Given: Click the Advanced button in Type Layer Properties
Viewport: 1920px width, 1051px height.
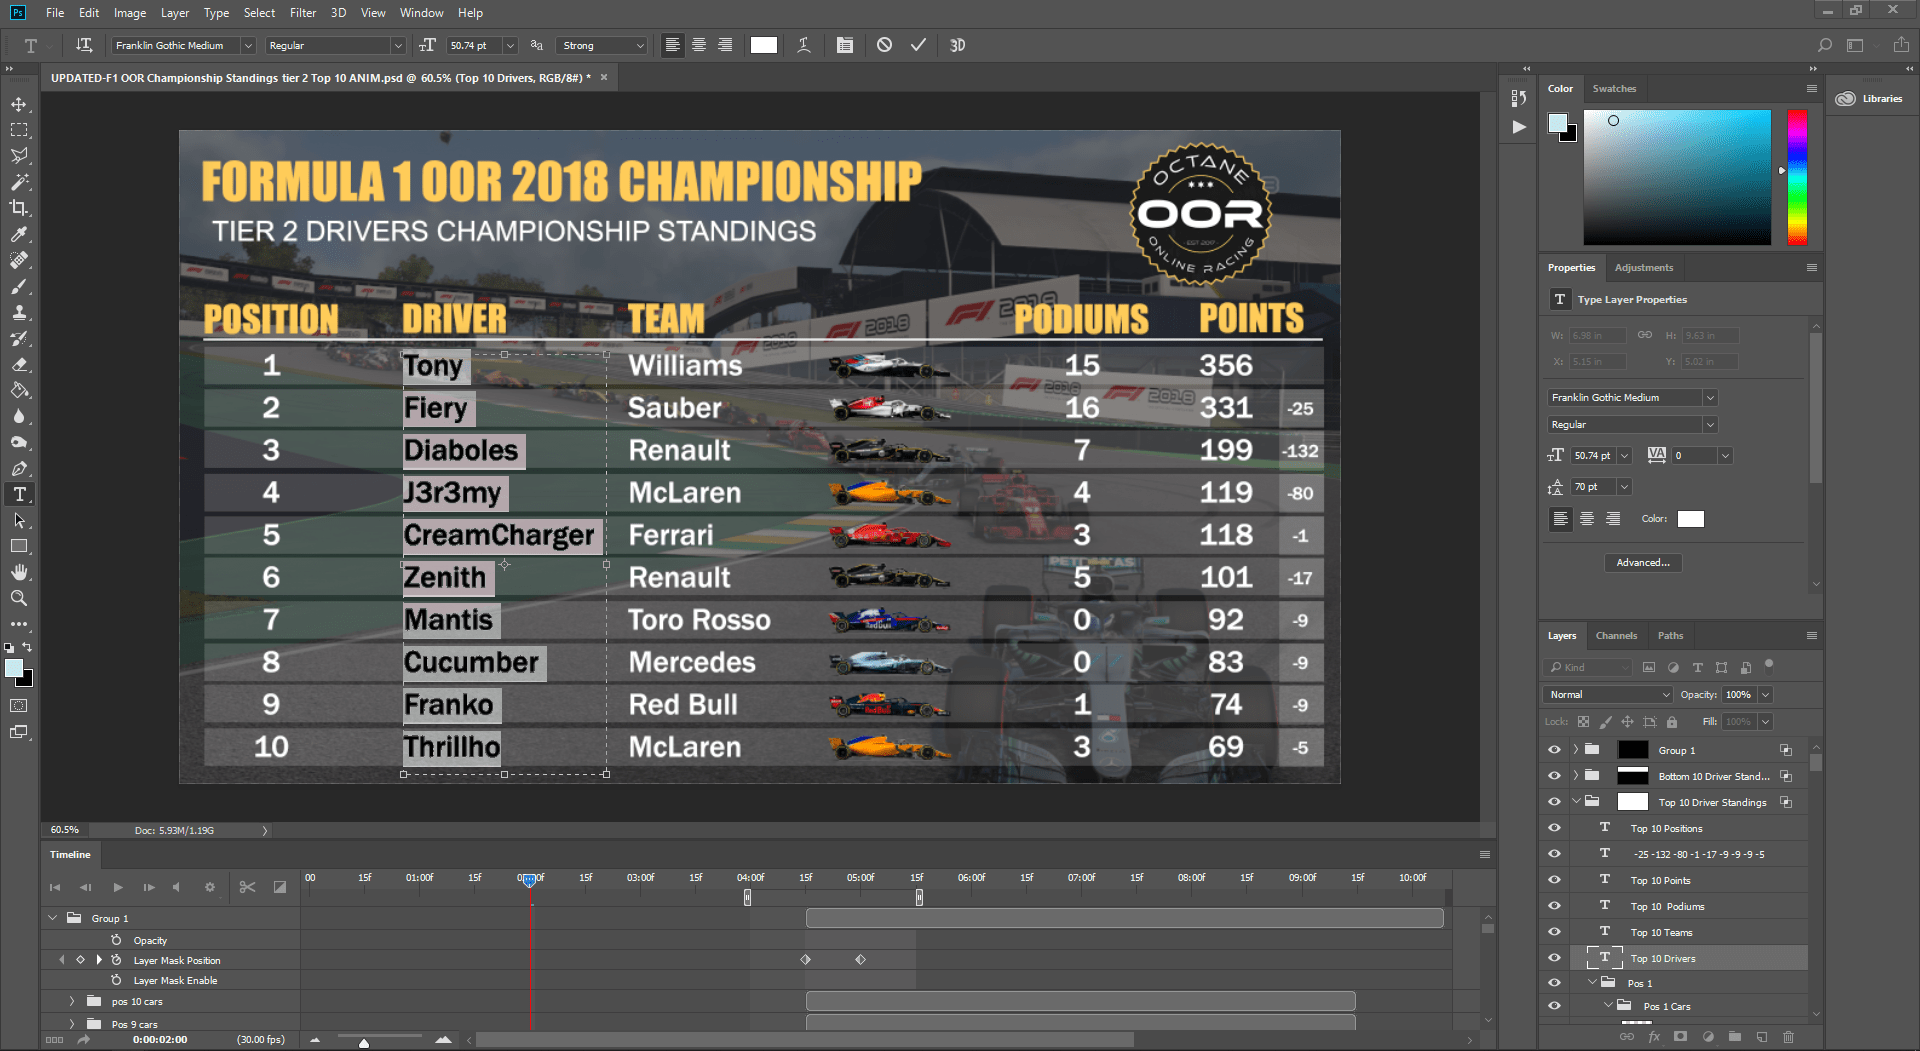Looking at the screenshot, I should tap(1643, 562).
